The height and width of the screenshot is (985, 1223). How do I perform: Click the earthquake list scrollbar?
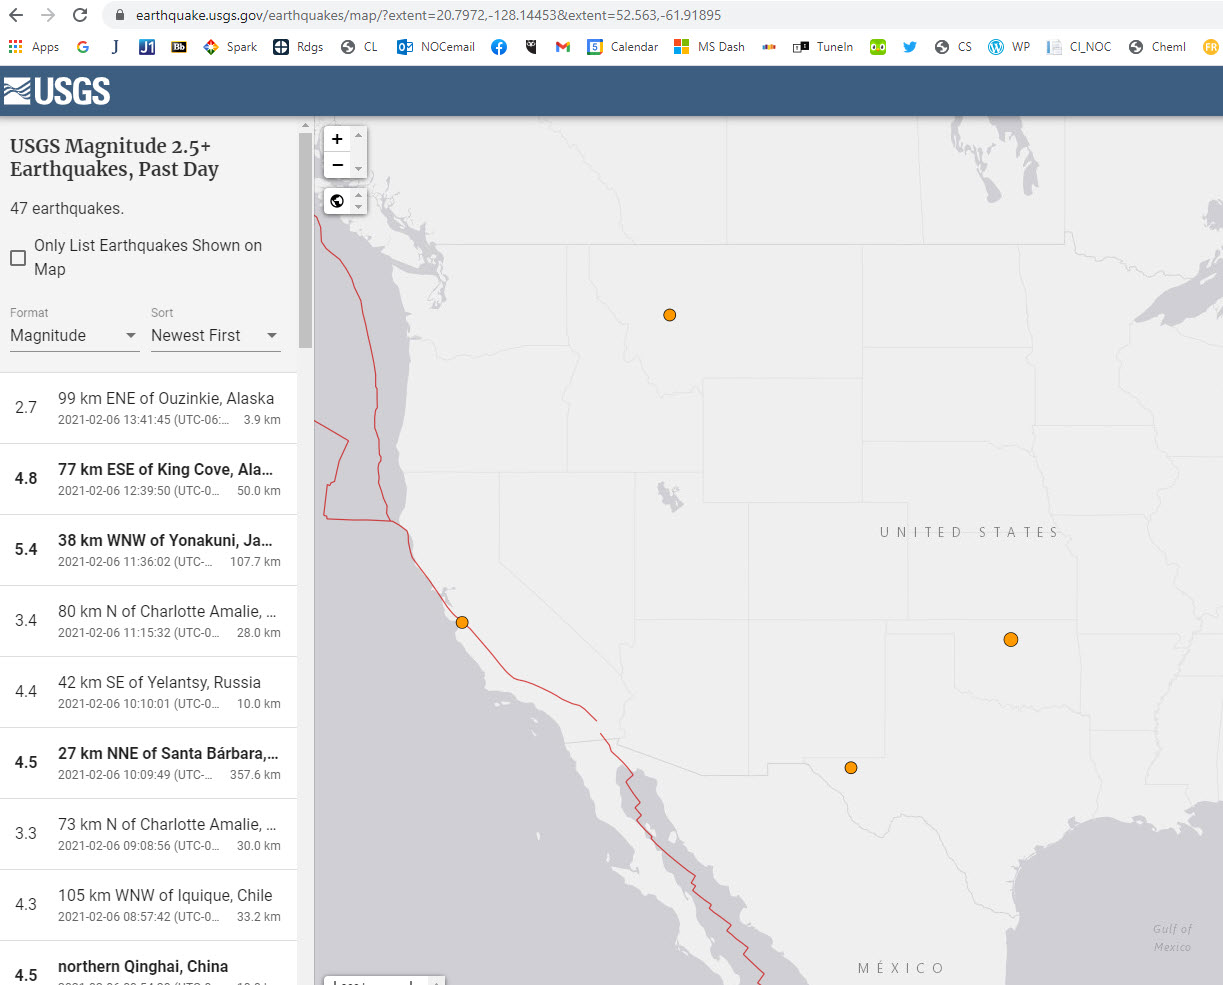(305, 240)
